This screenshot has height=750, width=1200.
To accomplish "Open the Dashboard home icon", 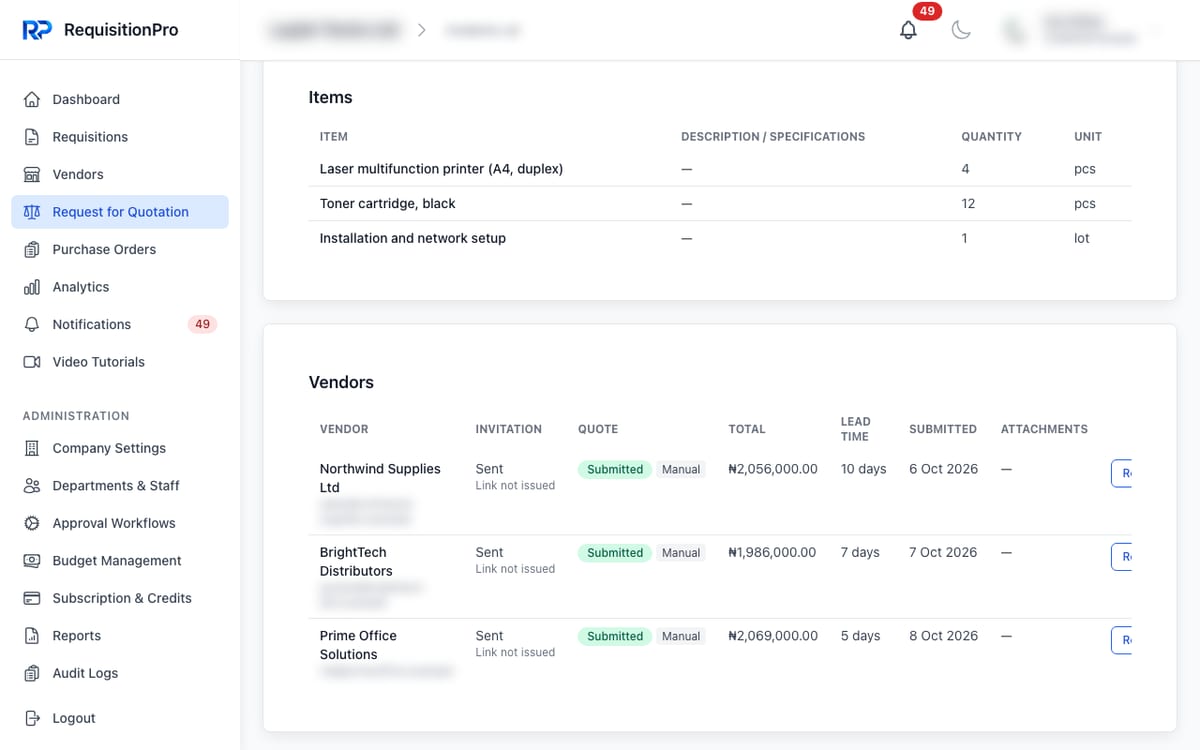I will (x=32, y=100).
